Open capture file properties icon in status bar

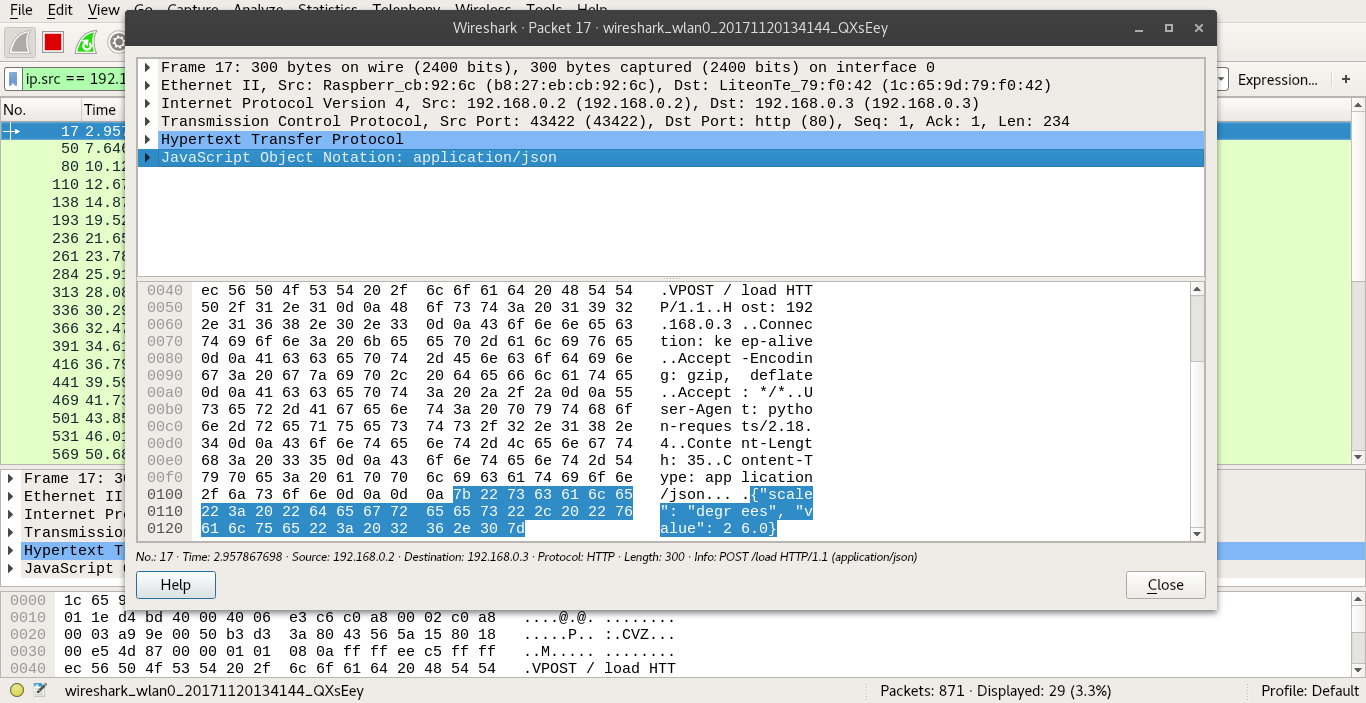pos(40,690)
